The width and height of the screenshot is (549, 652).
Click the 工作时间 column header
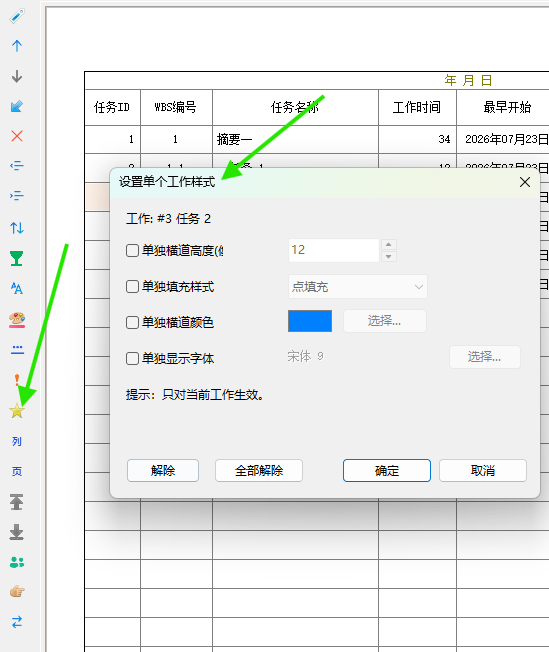point(417,107)
